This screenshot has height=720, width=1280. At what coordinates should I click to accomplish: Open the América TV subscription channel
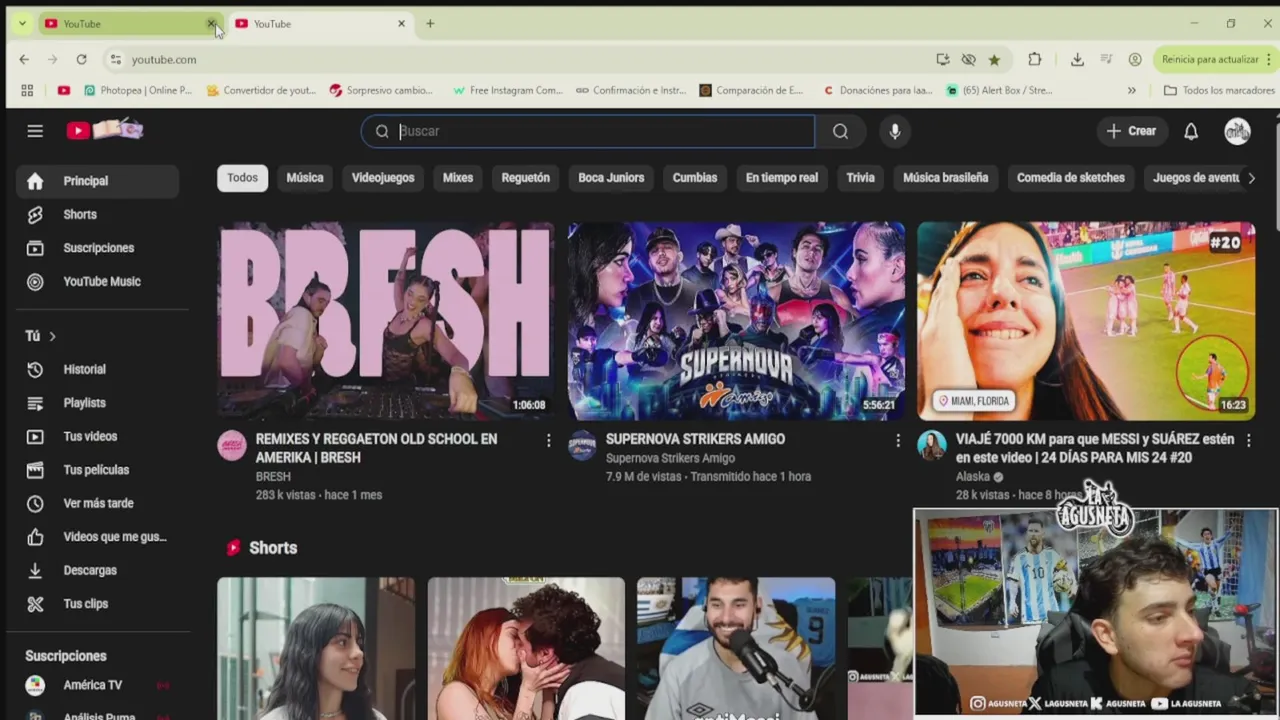(x=97, y=685)
